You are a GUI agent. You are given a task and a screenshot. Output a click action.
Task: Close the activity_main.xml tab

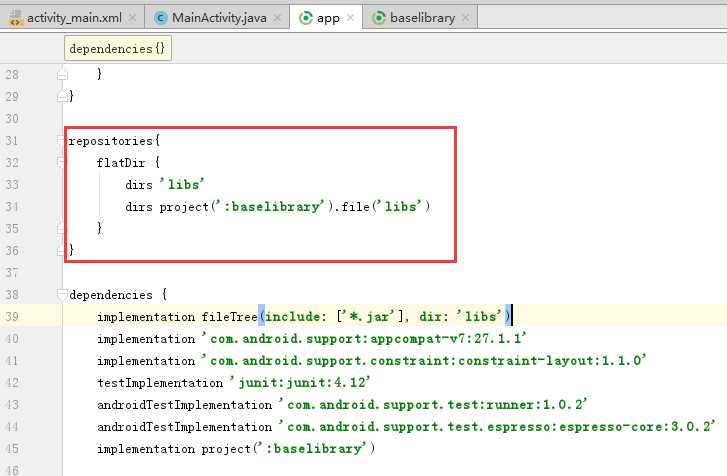133,18
